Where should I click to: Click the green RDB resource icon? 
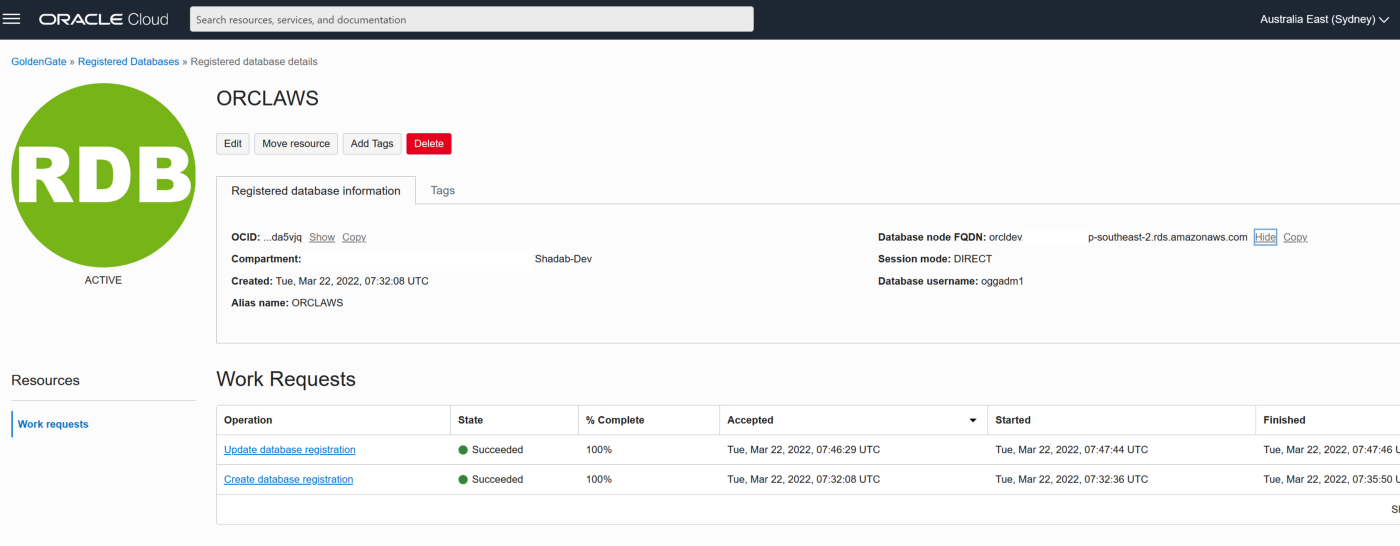(103, 175)
